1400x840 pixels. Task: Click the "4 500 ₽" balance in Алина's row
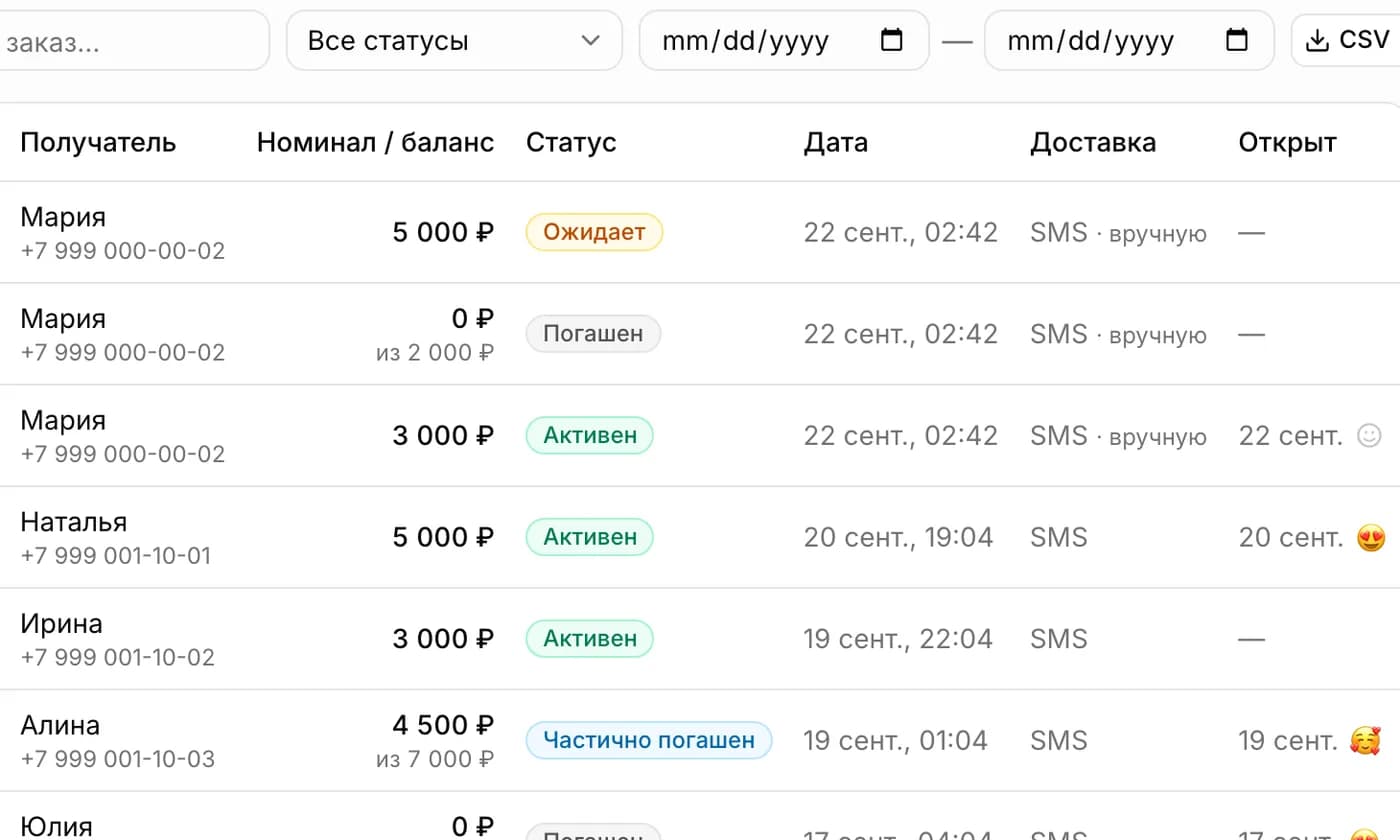[x=443, y=725]
